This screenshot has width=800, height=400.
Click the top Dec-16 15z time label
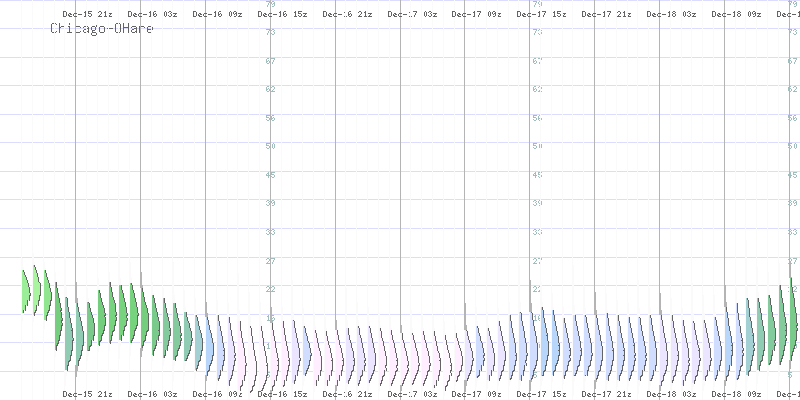tap(282, 15)
